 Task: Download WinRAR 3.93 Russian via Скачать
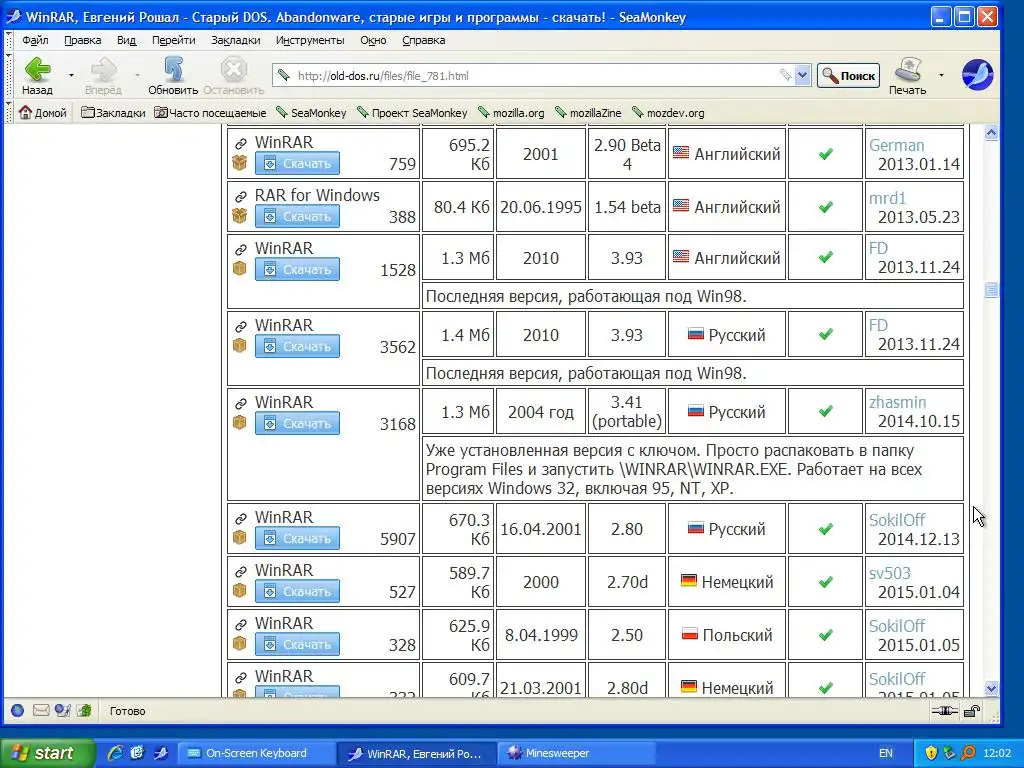[x=297, y=346]
